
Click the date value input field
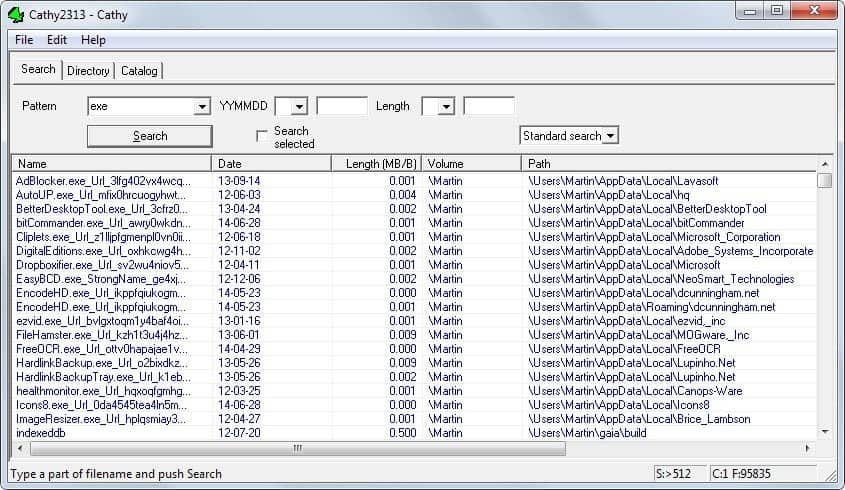point(342,106)
